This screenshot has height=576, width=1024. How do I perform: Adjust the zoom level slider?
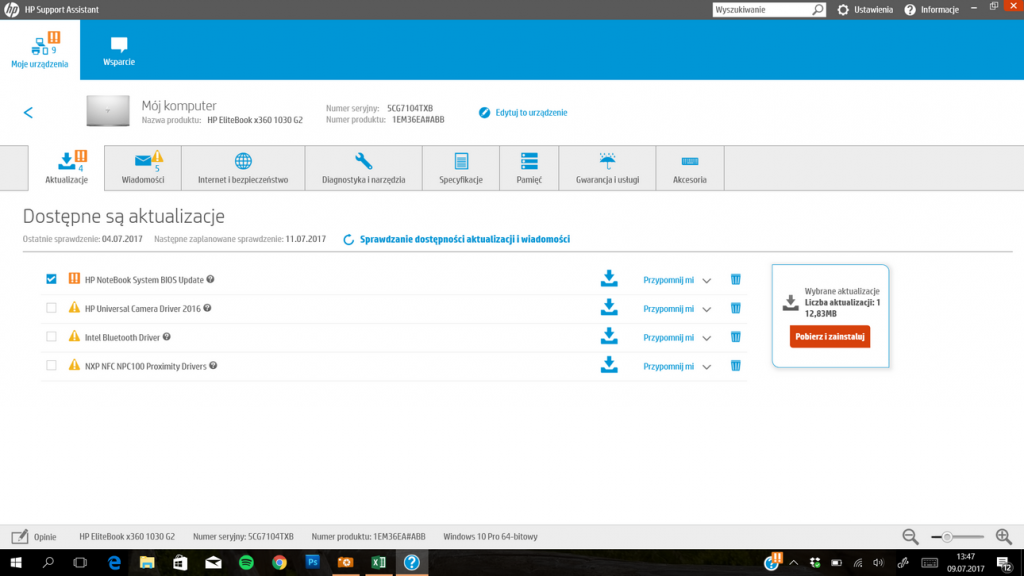click(x=947, y=537)
